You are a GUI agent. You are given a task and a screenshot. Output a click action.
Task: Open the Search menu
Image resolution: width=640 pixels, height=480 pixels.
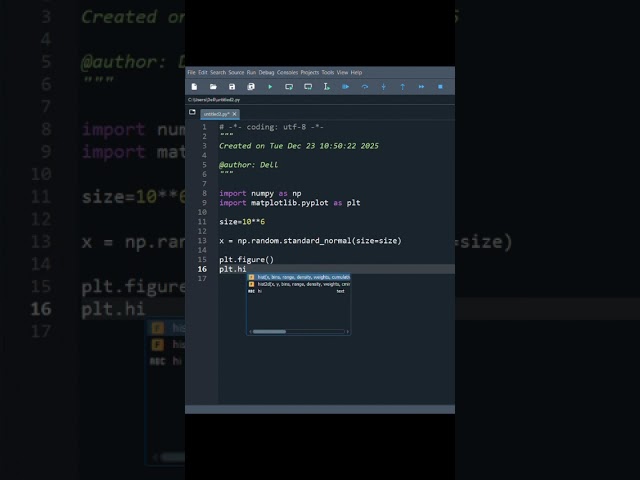click(x=218, y=72)
